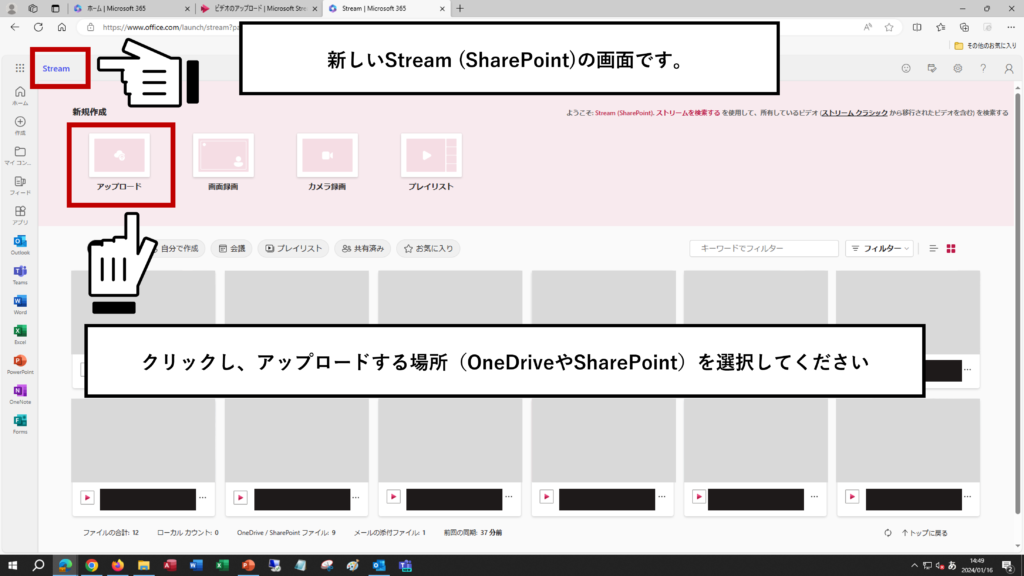
Task: Open the ストリーム クラシック link
Action: tap(855, 113)
